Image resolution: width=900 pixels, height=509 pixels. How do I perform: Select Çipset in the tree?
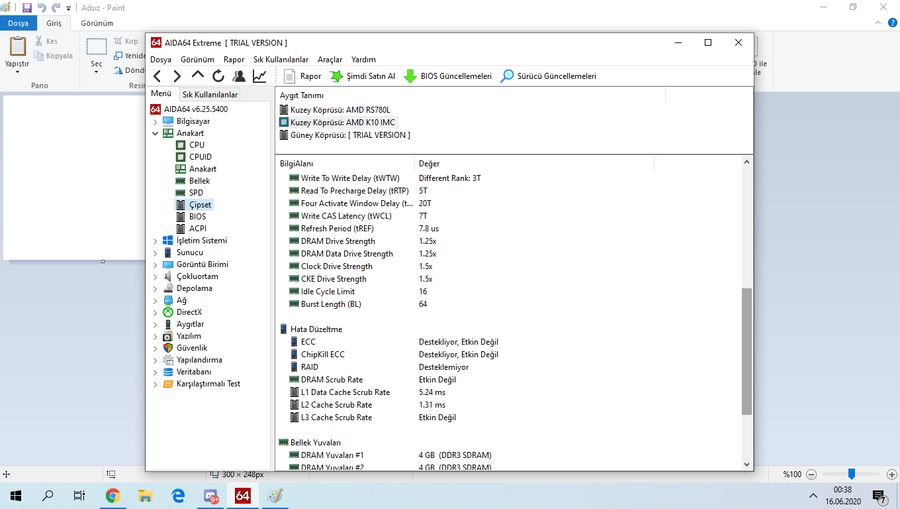[200, 205]
